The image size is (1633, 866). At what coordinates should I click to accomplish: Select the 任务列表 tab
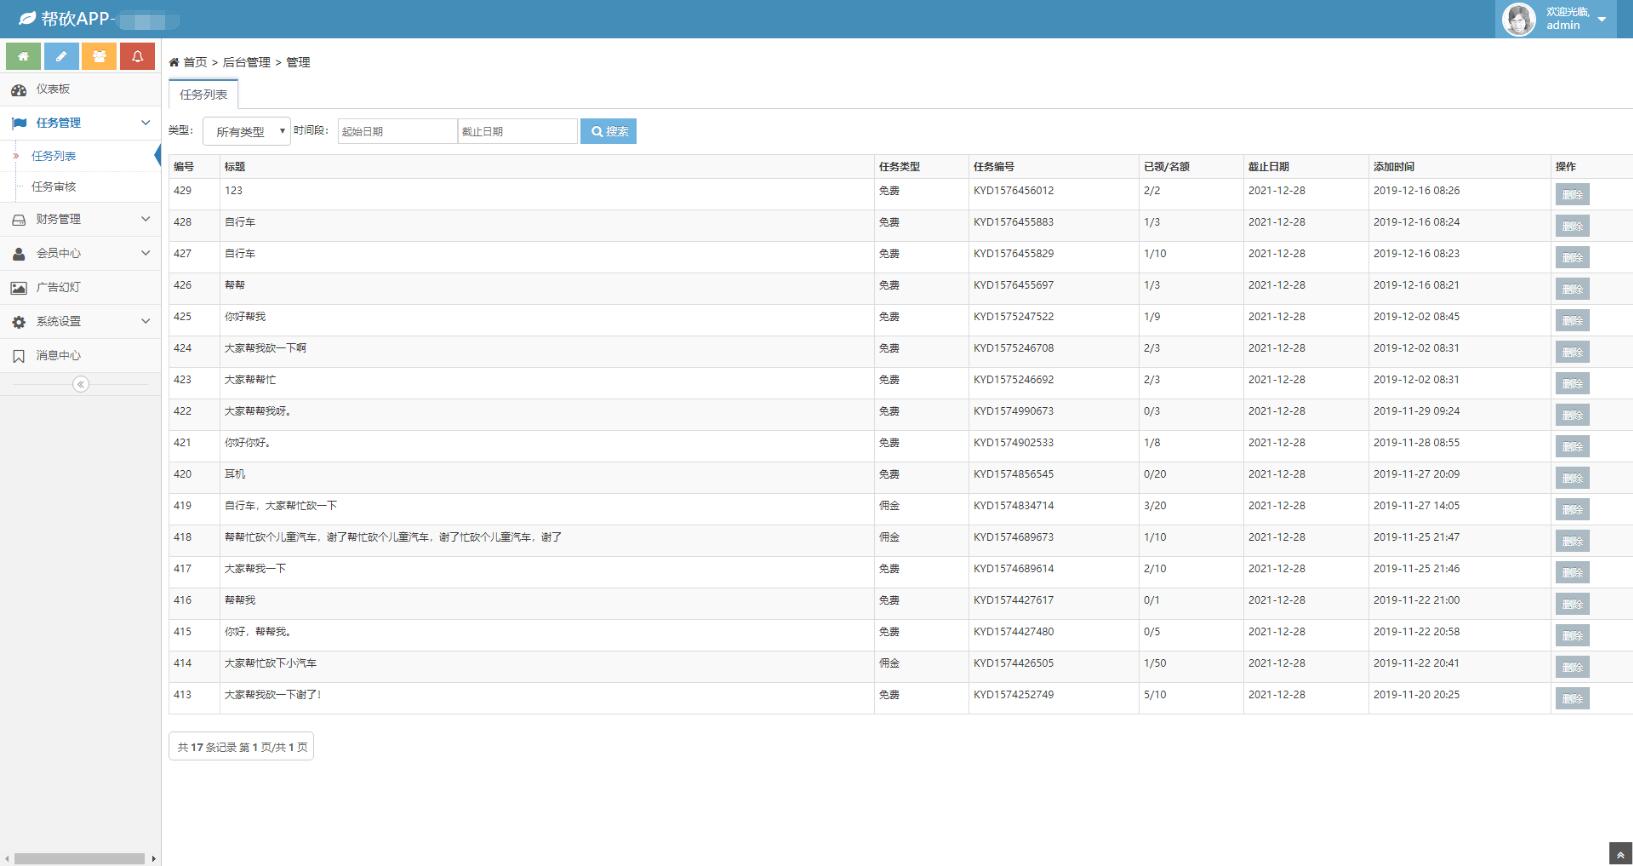[203, 94]
